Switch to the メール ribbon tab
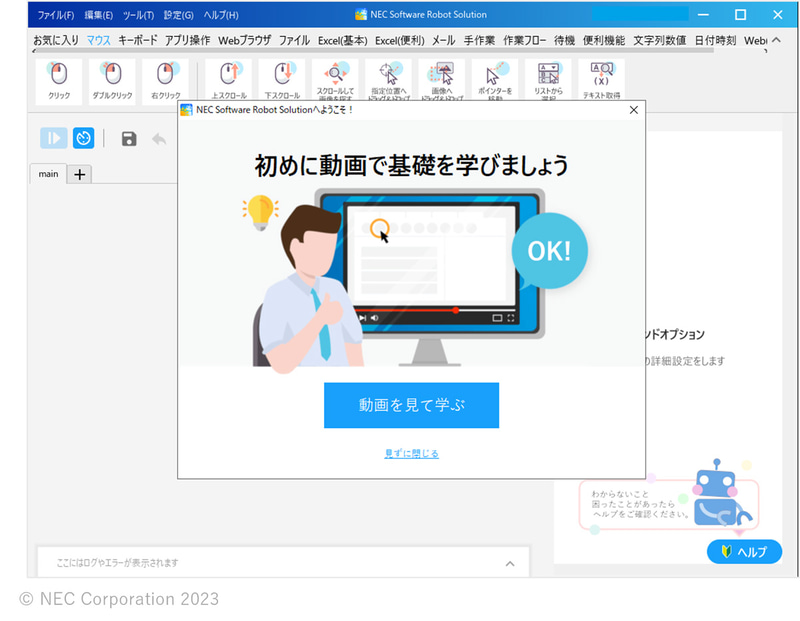This screenshot has height=621, width=800. click(443, 40)
